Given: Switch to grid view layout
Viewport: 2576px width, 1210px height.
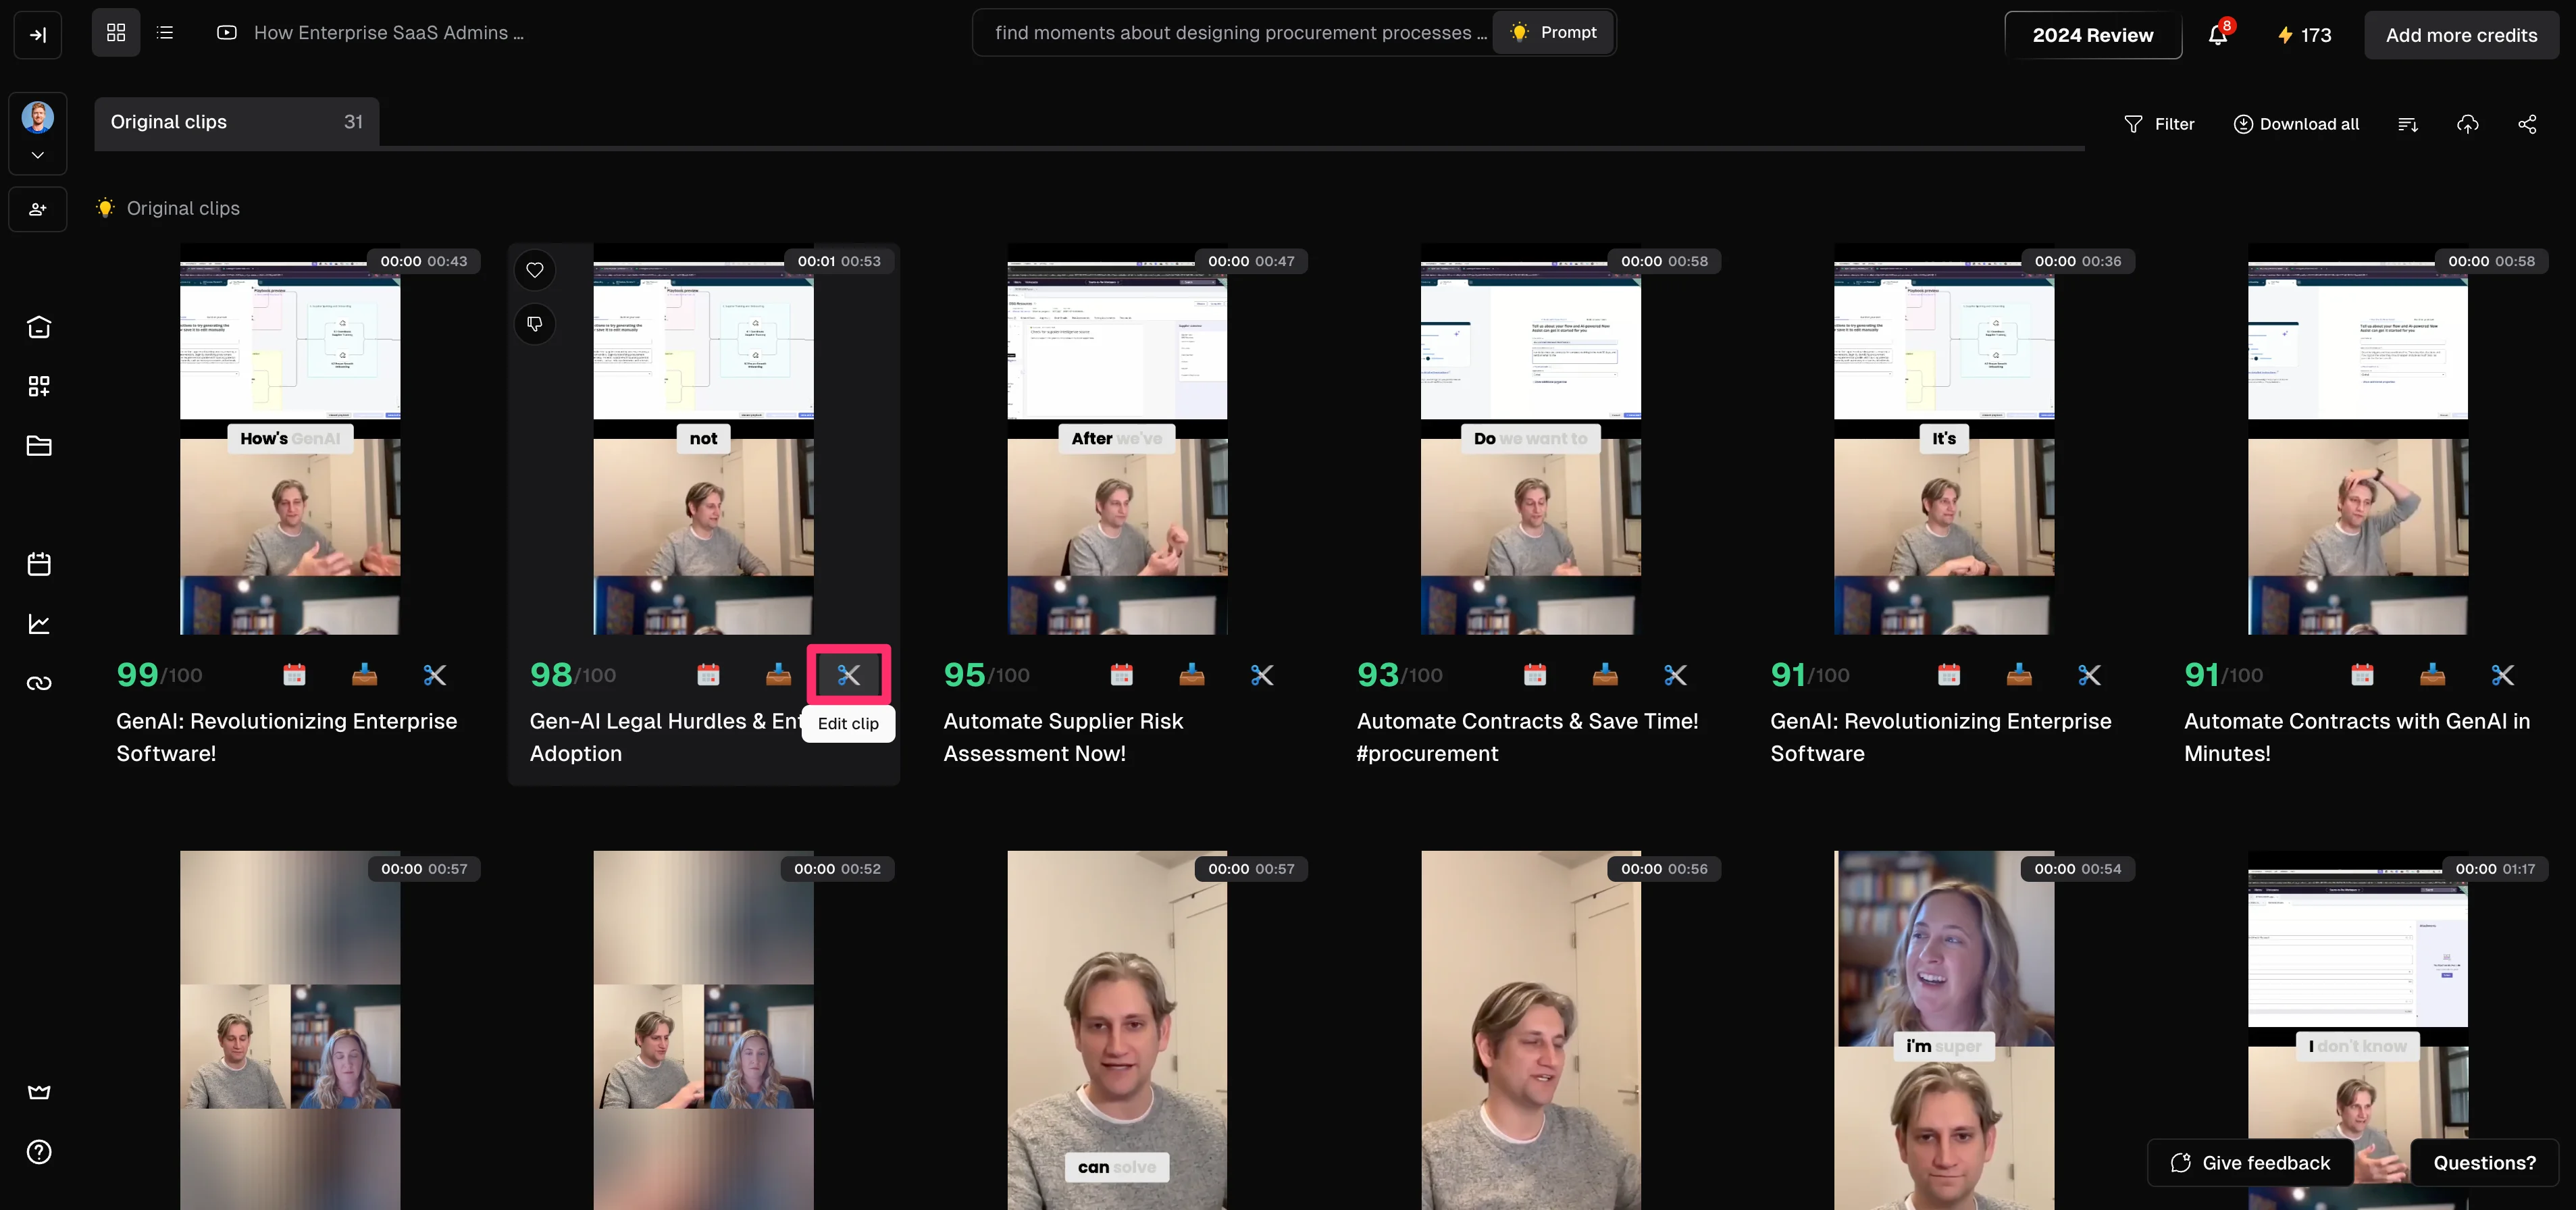Looking at the screenshot, I should pyautogui.click(x=116, y=33).
